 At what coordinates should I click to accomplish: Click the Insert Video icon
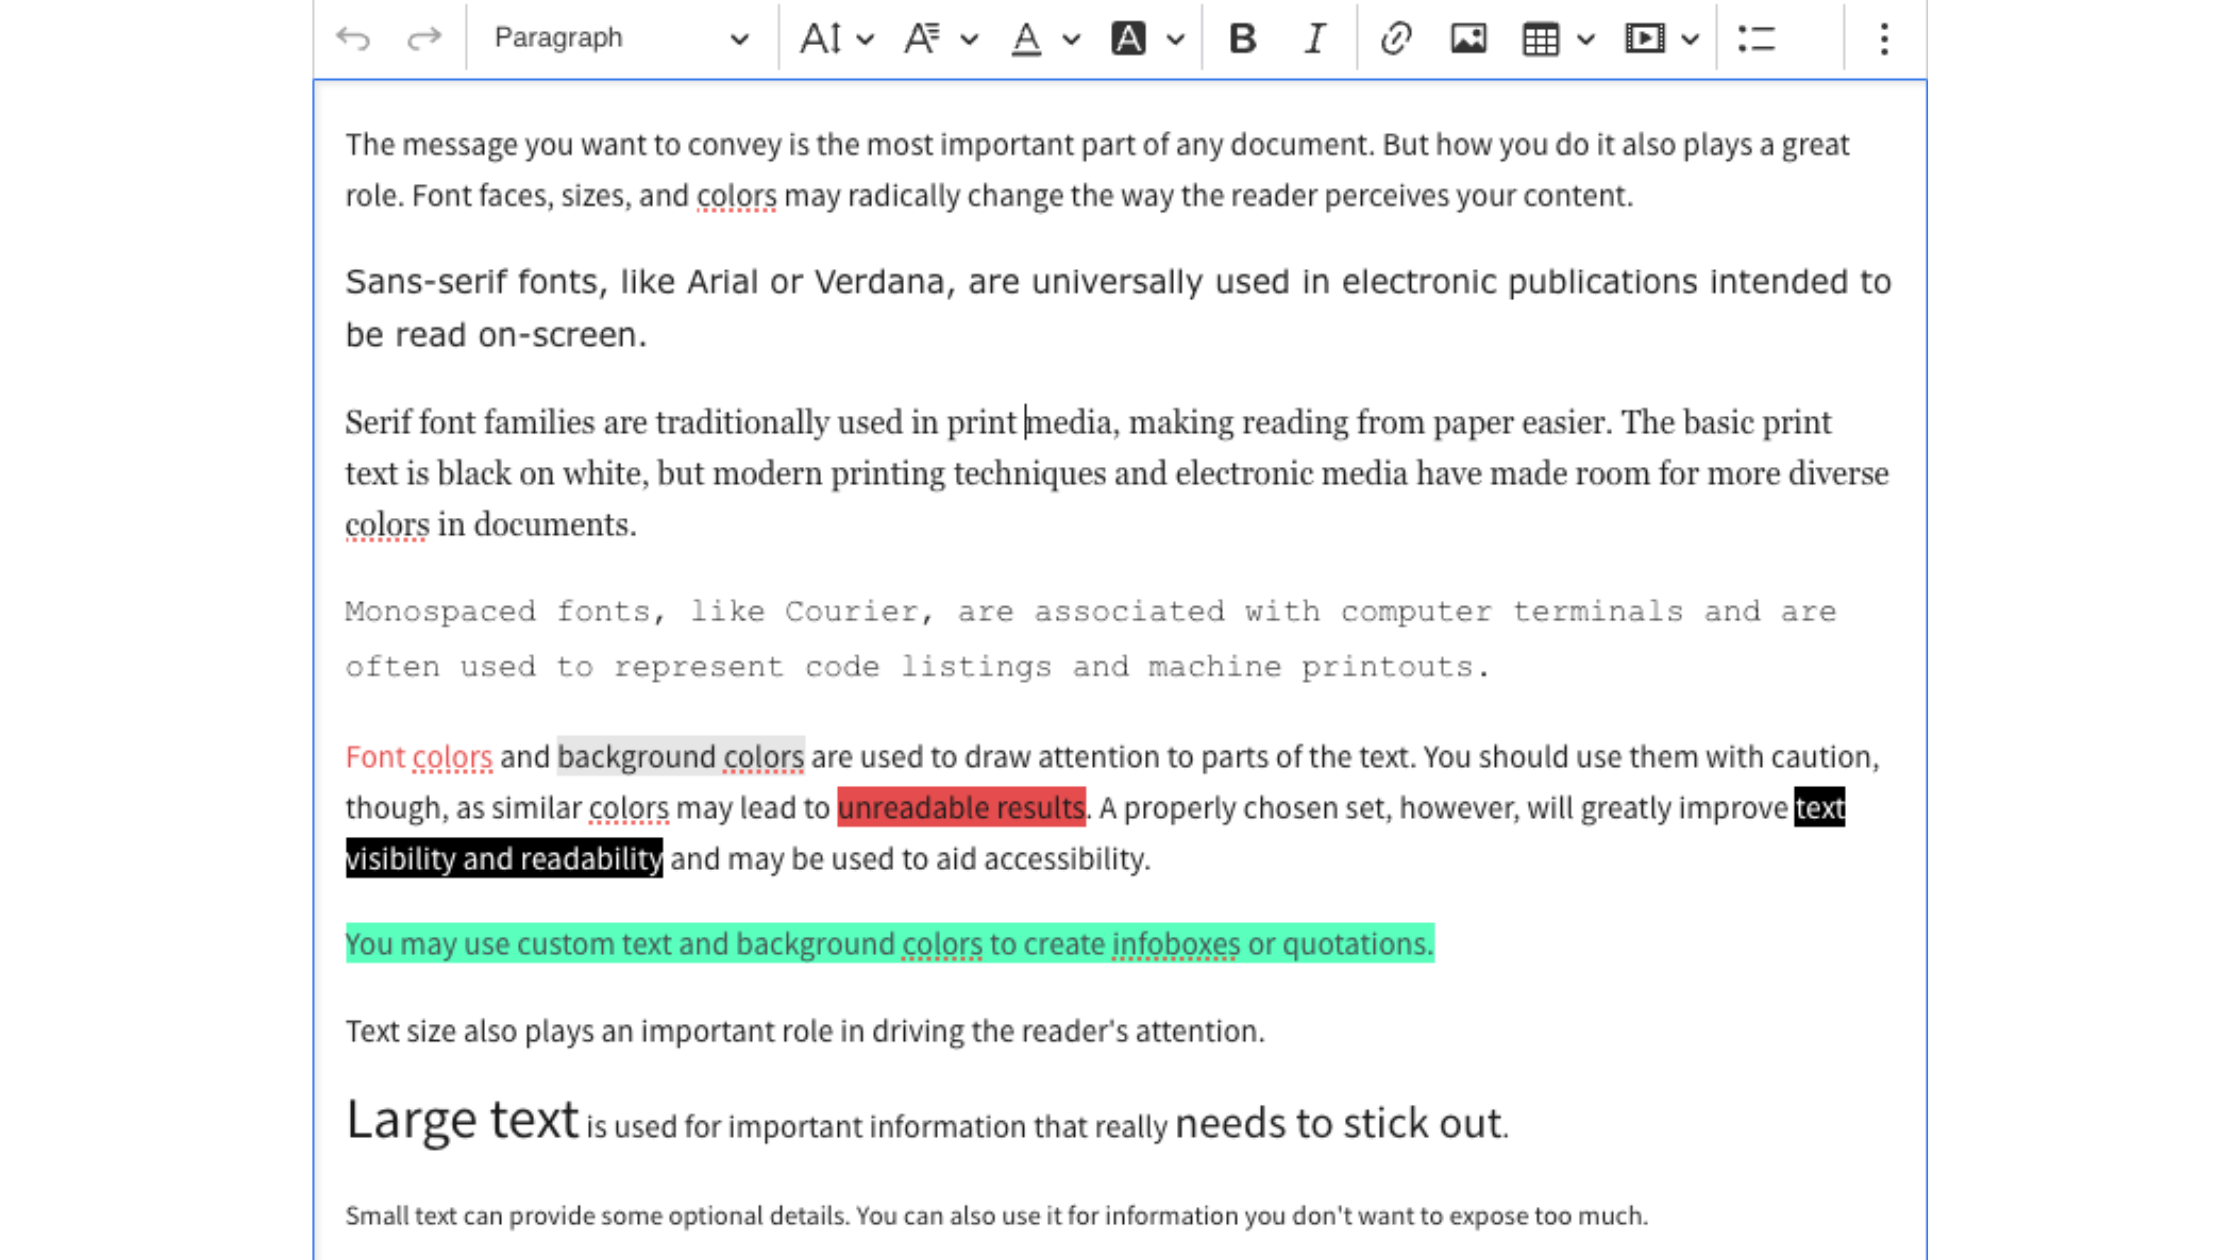[x=1642, y=37]
